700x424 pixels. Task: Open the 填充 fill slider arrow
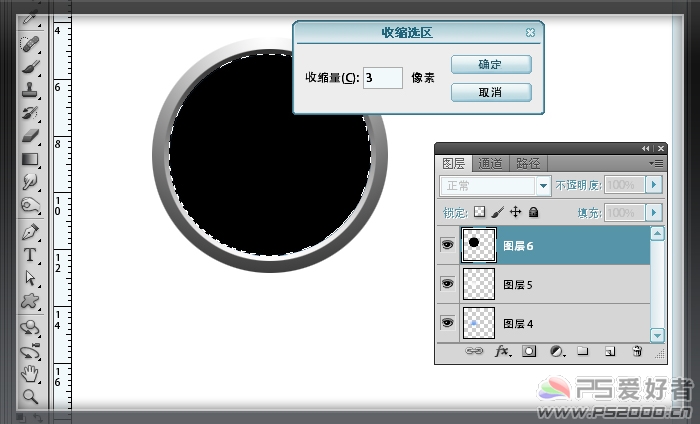pyautogui.click(x=654, y=212)
